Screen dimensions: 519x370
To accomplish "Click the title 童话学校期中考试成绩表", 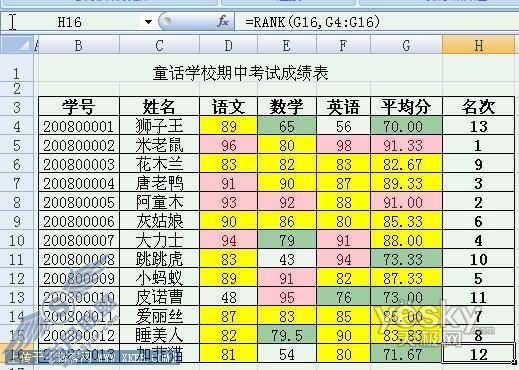I will pos(241,73).
